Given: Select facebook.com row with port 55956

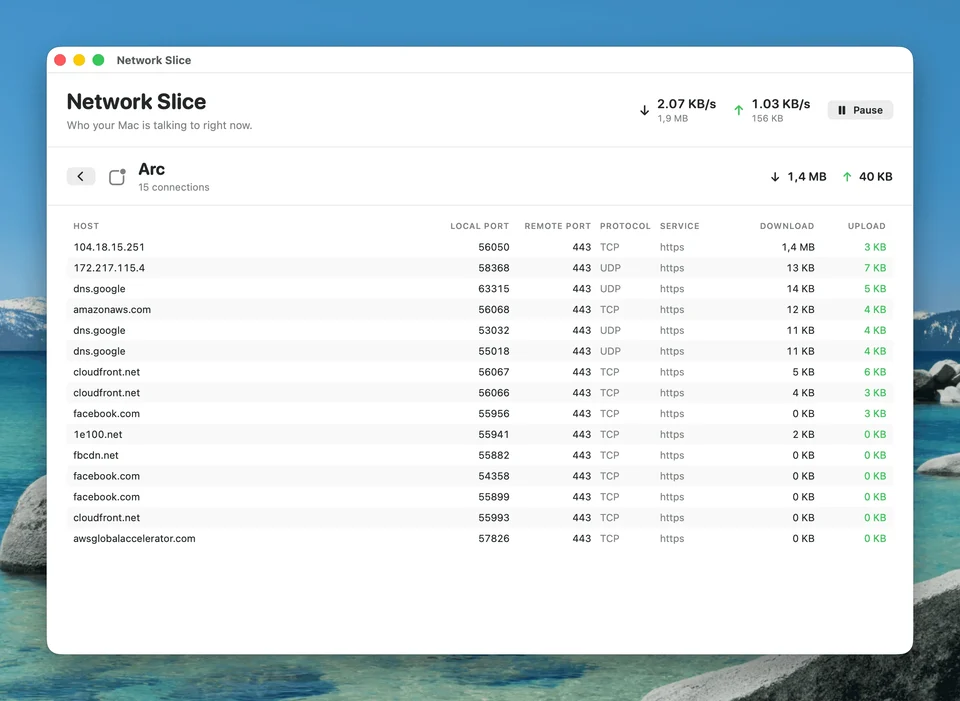Looking at the screenshot, I should 479,414.
